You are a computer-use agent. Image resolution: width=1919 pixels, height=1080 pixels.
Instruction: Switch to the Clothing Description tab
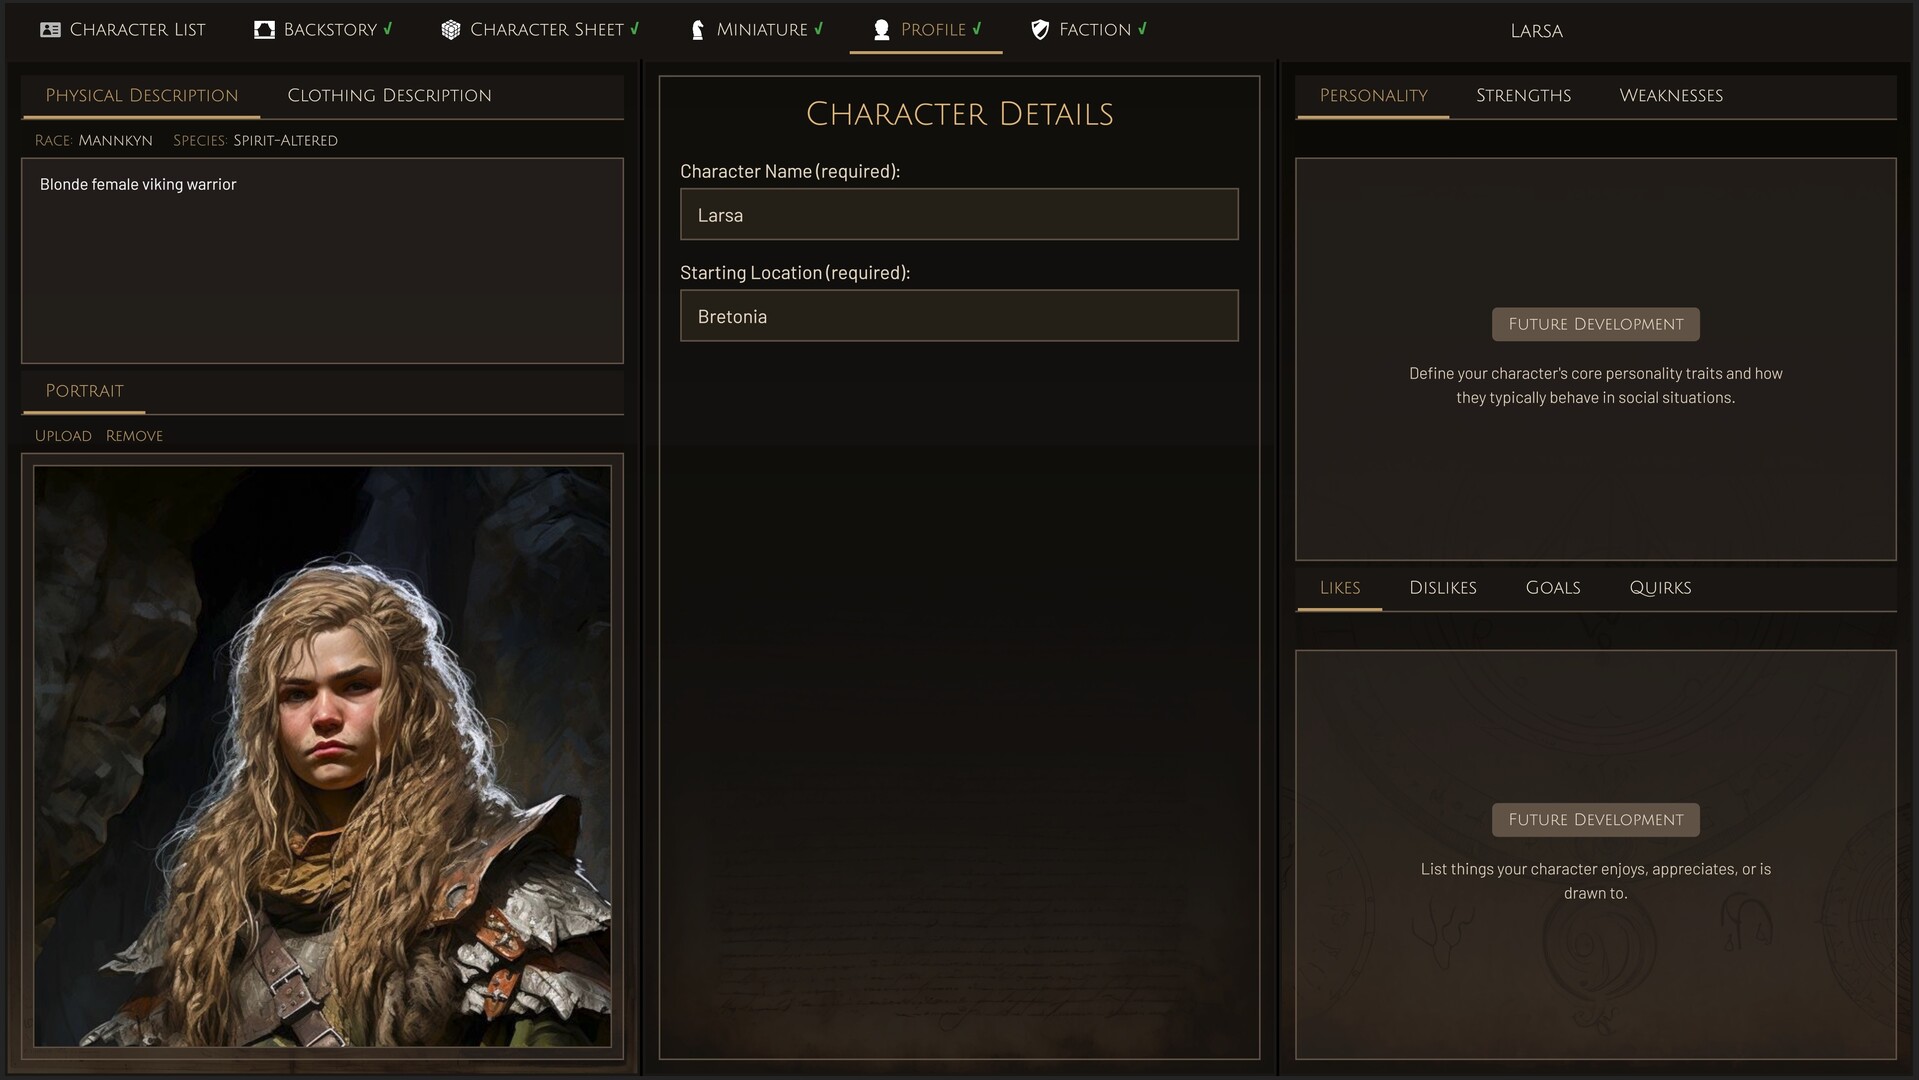[389, 95]
